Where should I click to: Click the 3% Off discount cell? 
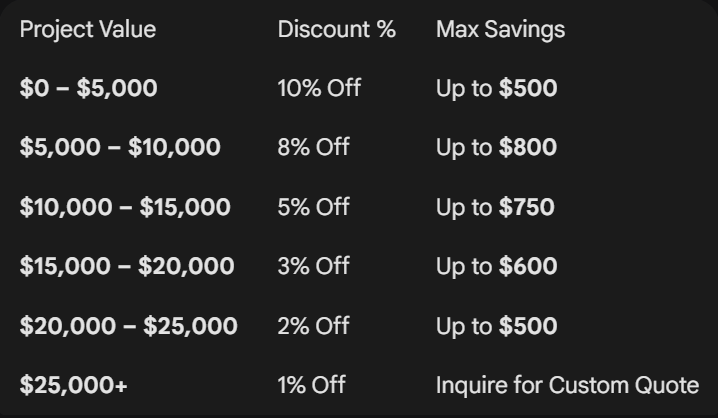click(x=314, y=267)
